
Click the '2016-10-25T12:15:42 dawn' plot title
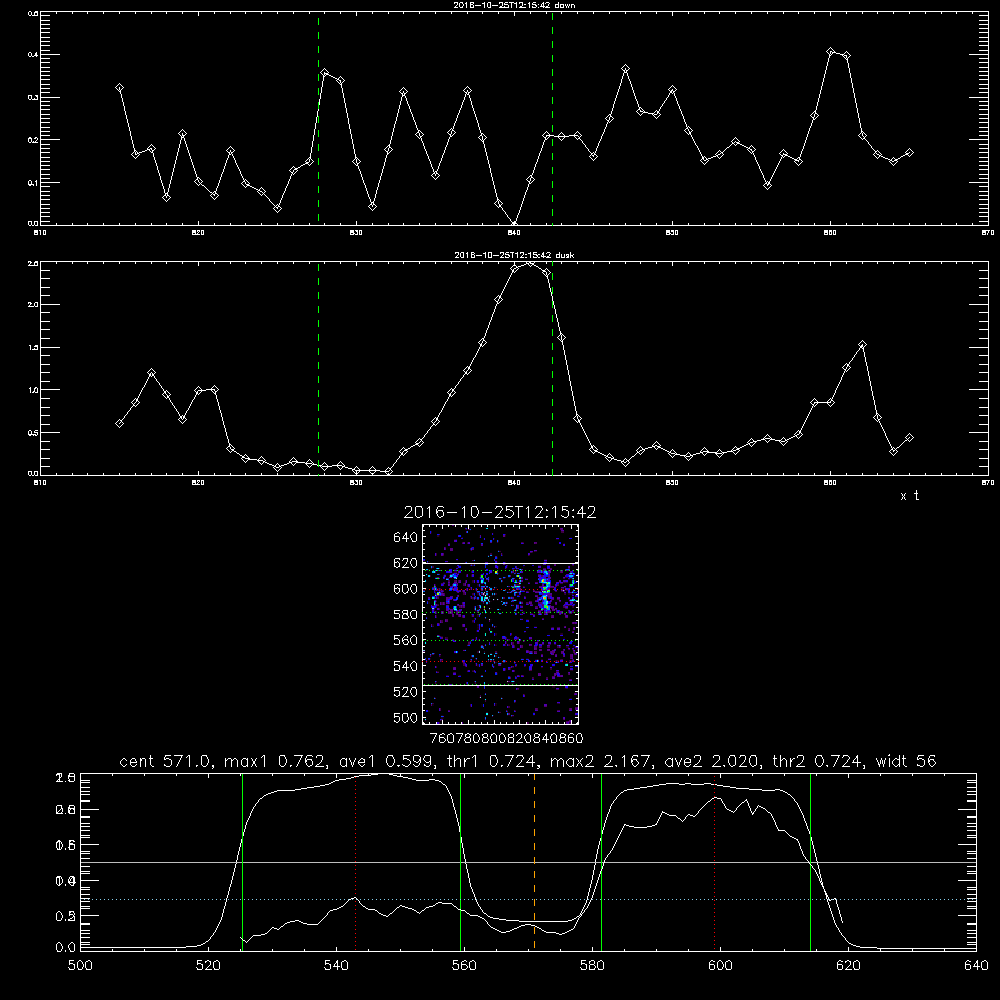click(514, 5)
